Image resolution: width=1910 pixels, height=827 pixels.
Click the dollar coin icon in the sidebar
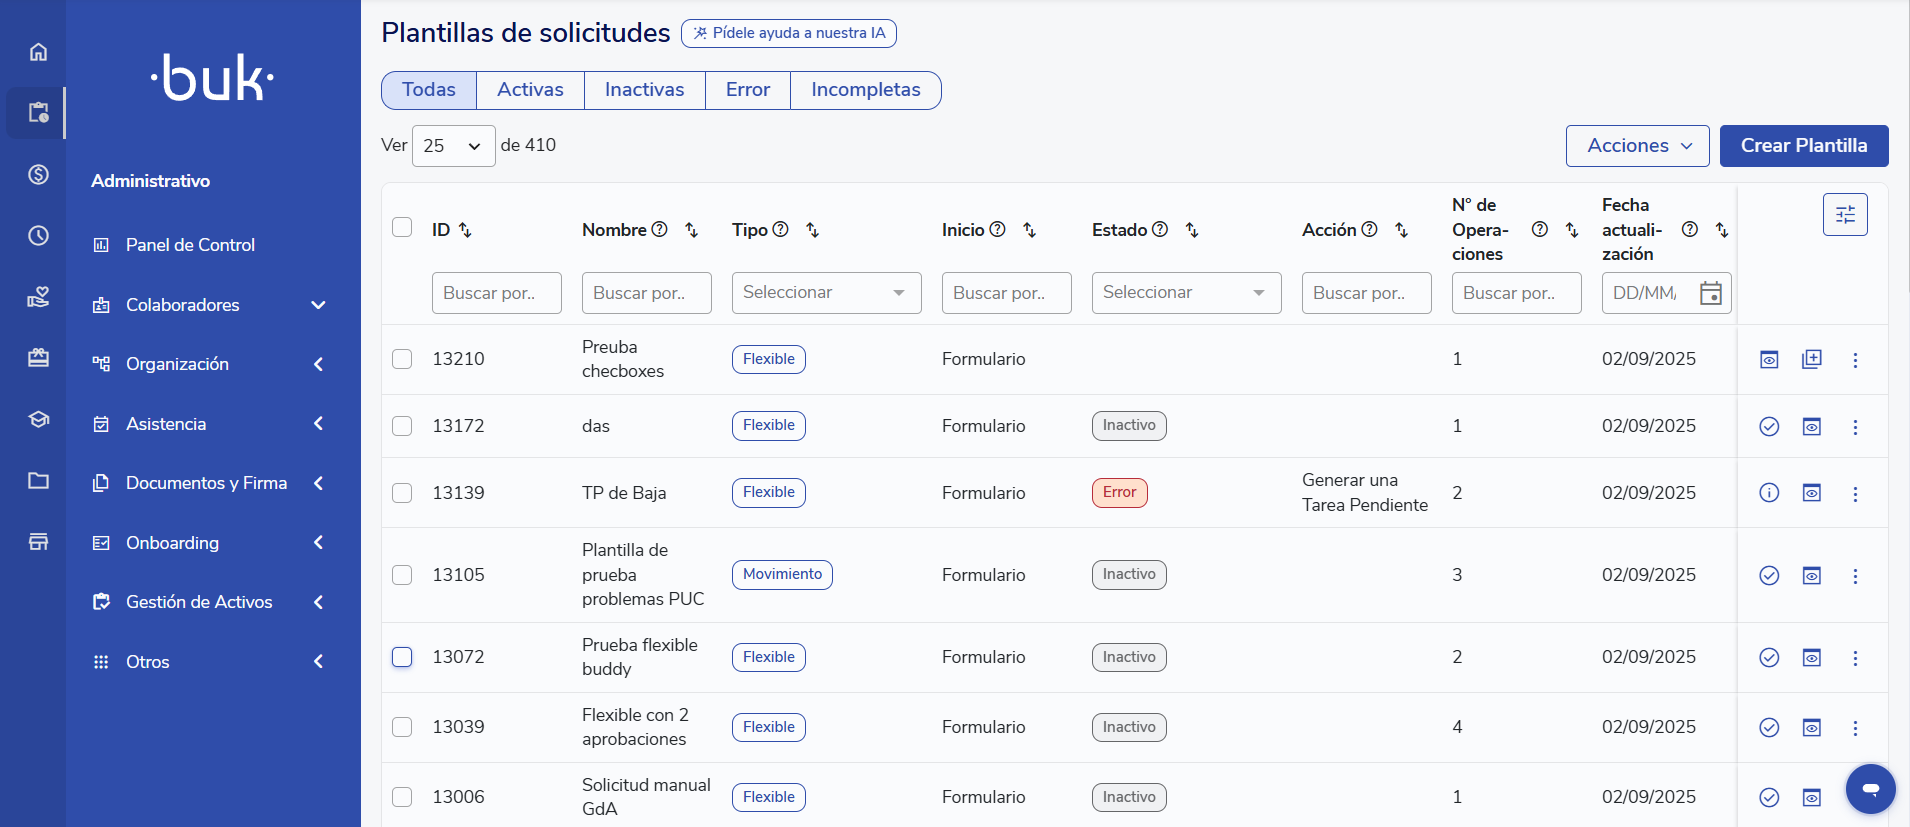[x=38, y=175]
